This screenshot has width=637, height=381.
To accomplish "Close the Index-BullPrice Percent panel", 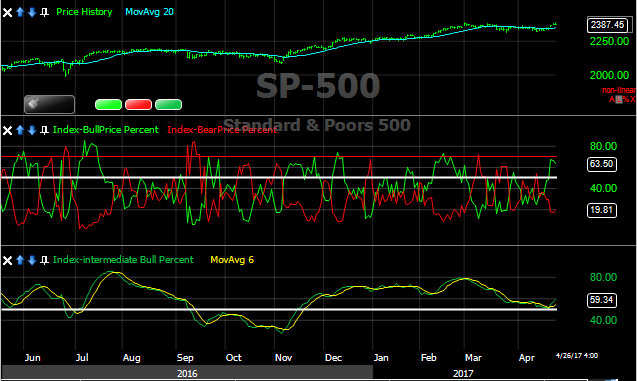I will tap(7, 130).
